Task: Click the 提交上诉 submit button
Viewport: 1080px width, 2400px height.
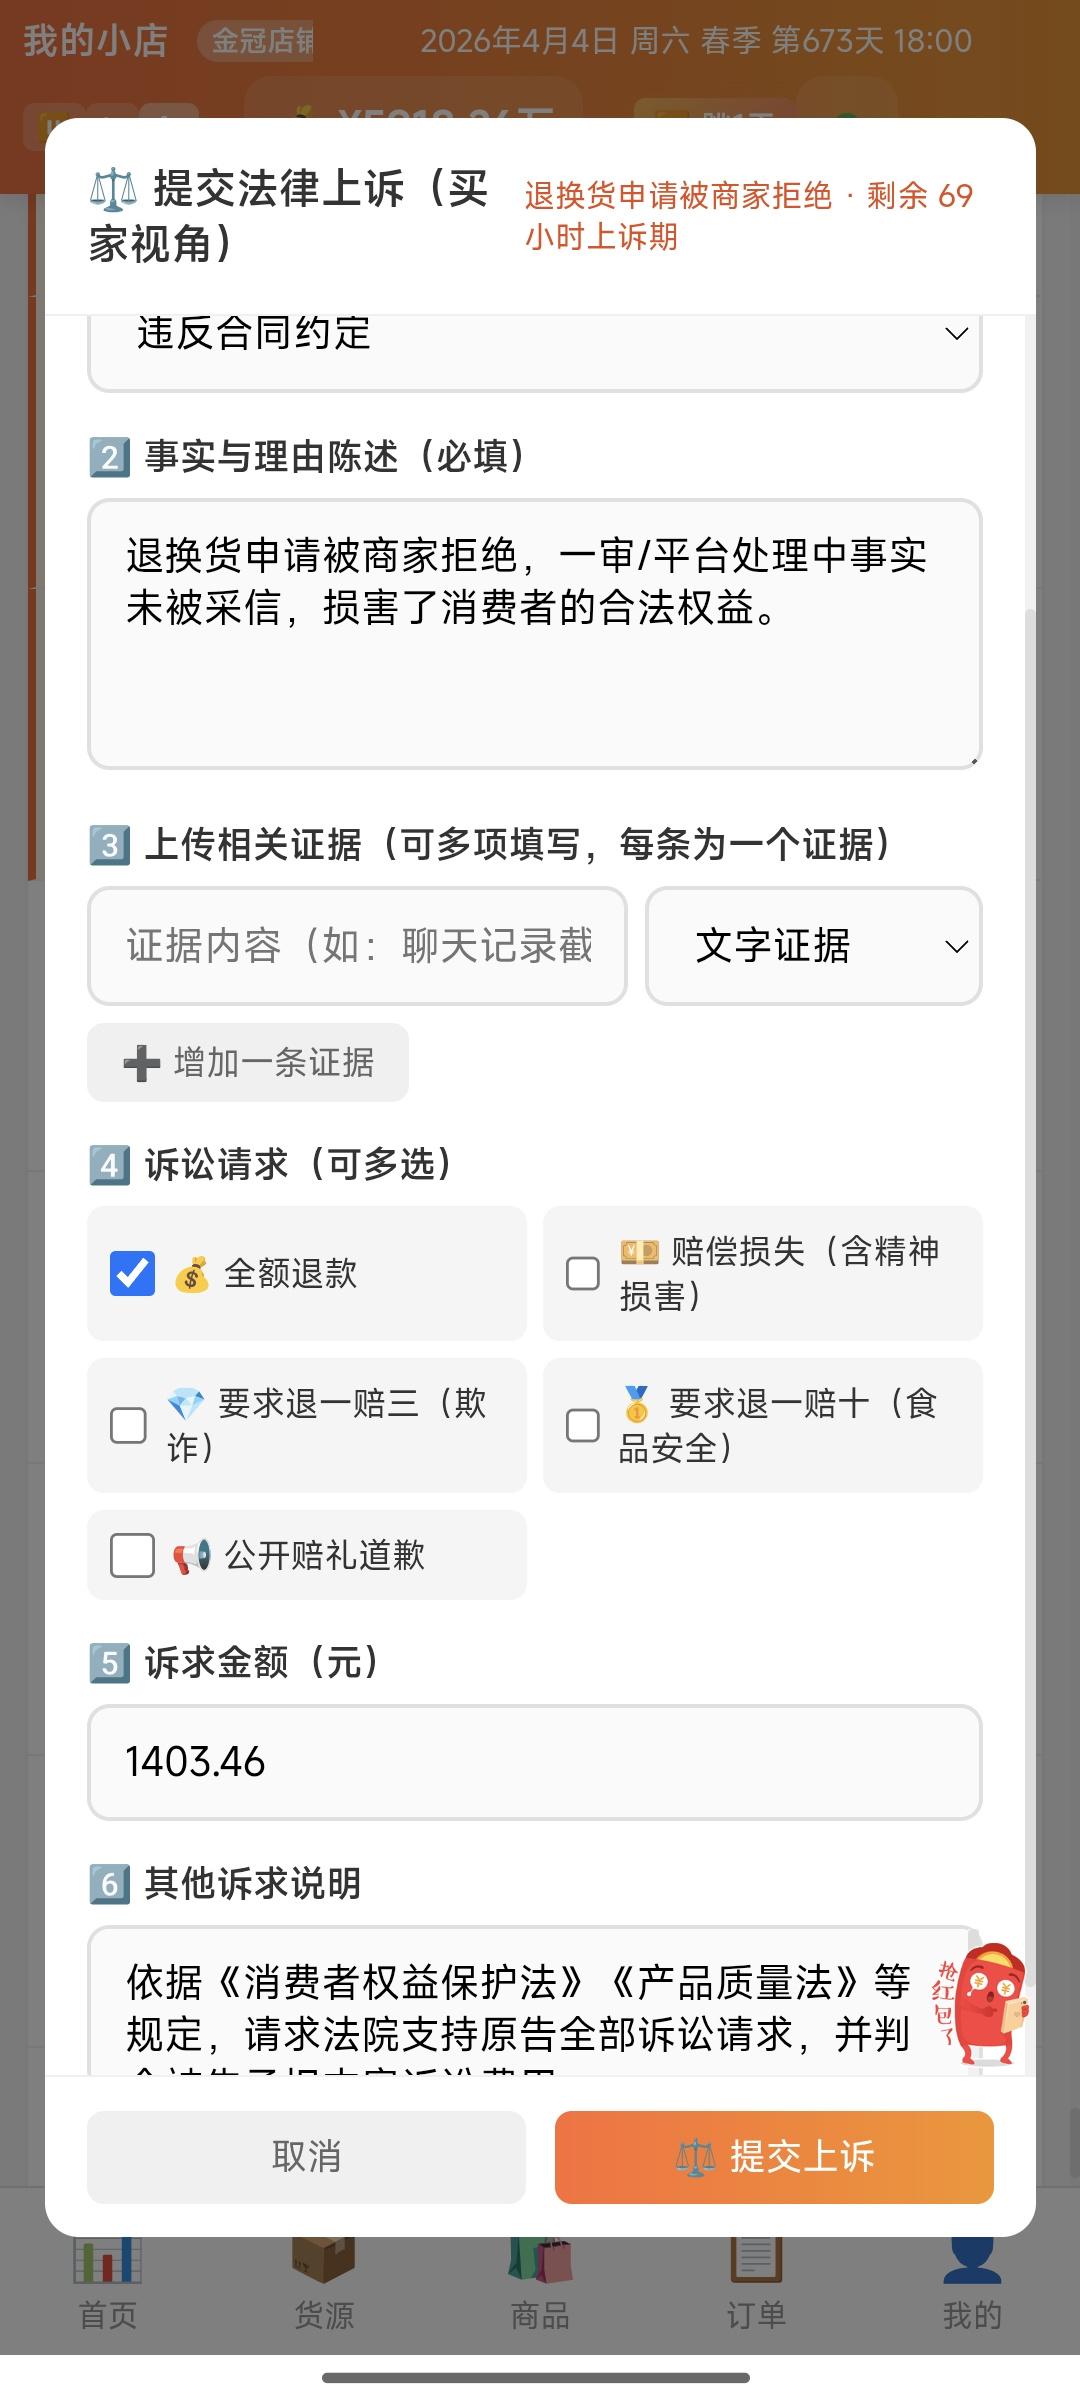Action: 774,2157
